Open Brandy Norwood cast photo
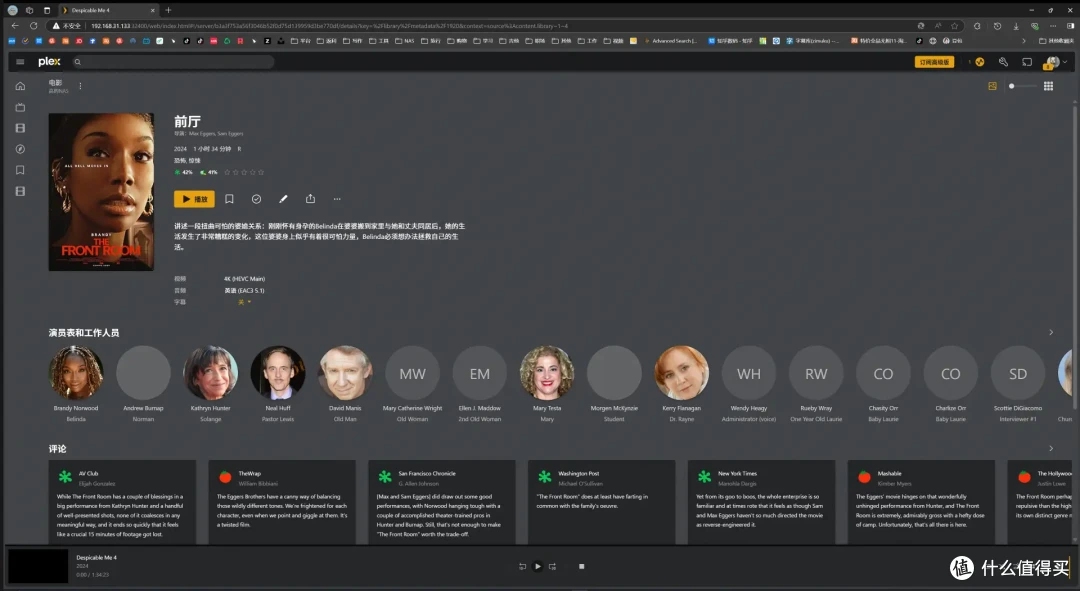 76,373
